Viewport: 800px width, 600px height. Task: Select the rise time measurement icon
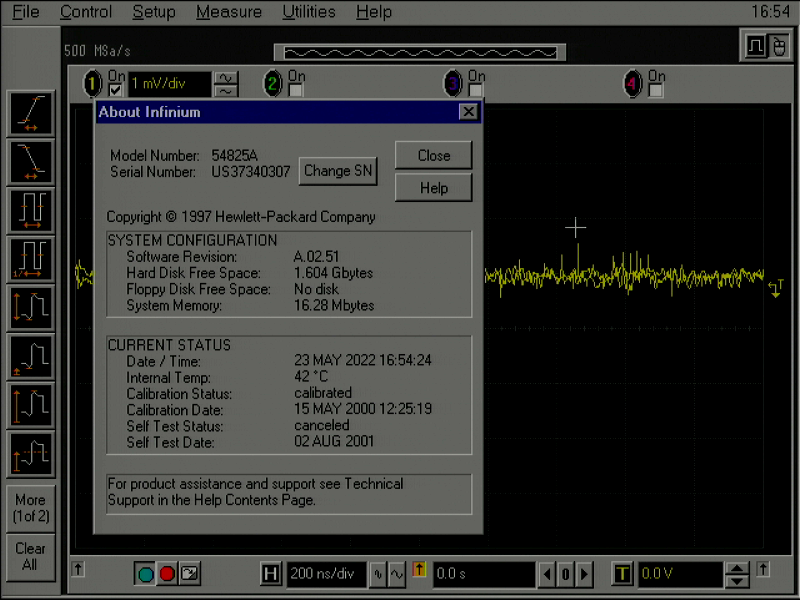click(29, 113)
